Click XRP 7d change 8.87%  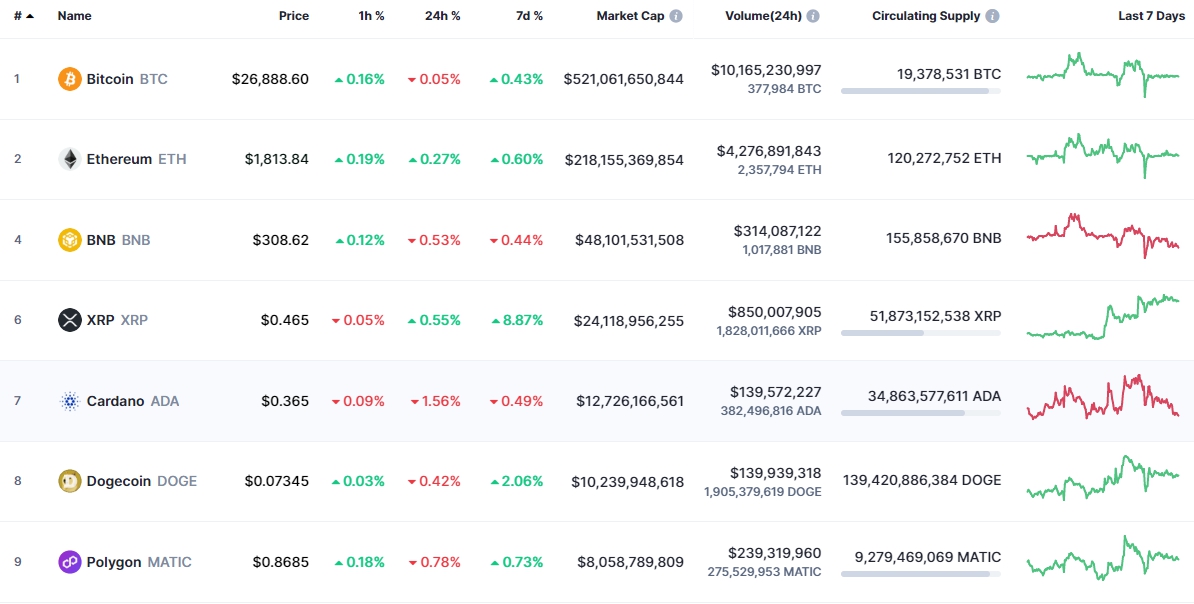(x=516, y=321)
